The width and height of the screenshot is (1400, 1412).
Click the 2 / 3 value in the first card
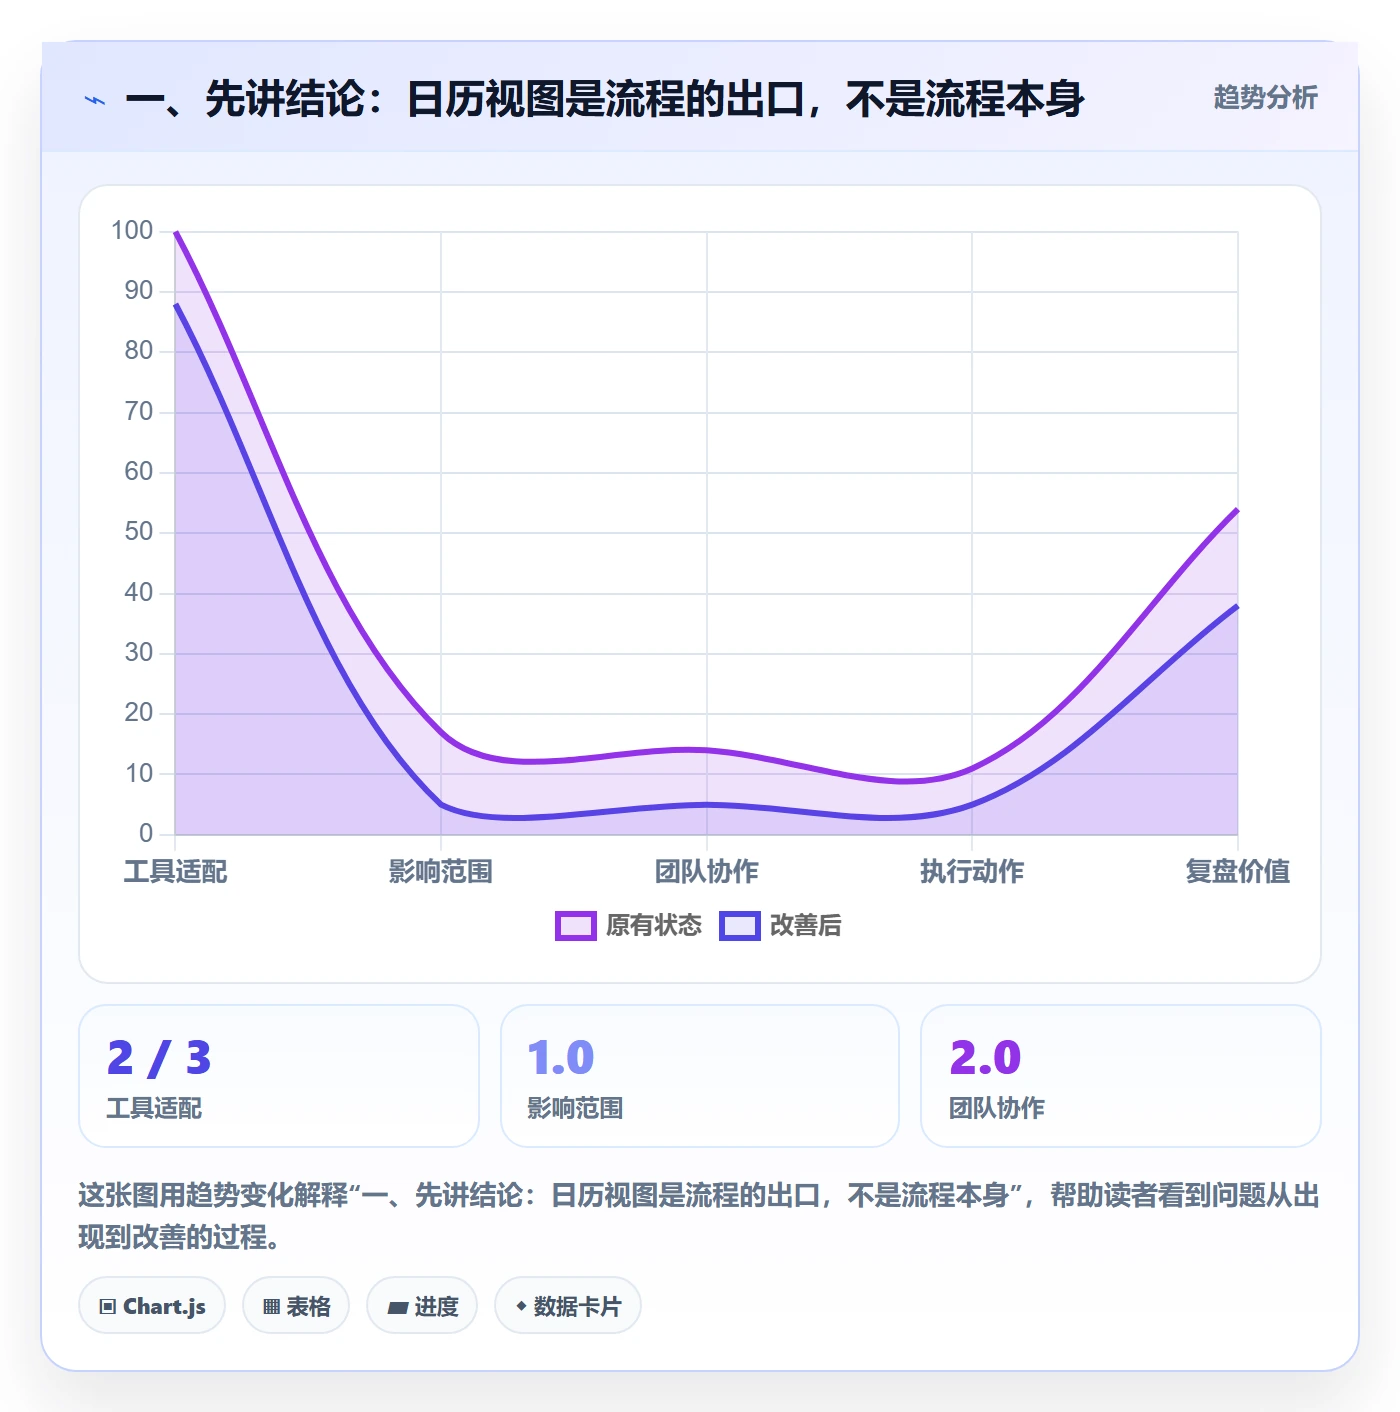coord(159,1058)
